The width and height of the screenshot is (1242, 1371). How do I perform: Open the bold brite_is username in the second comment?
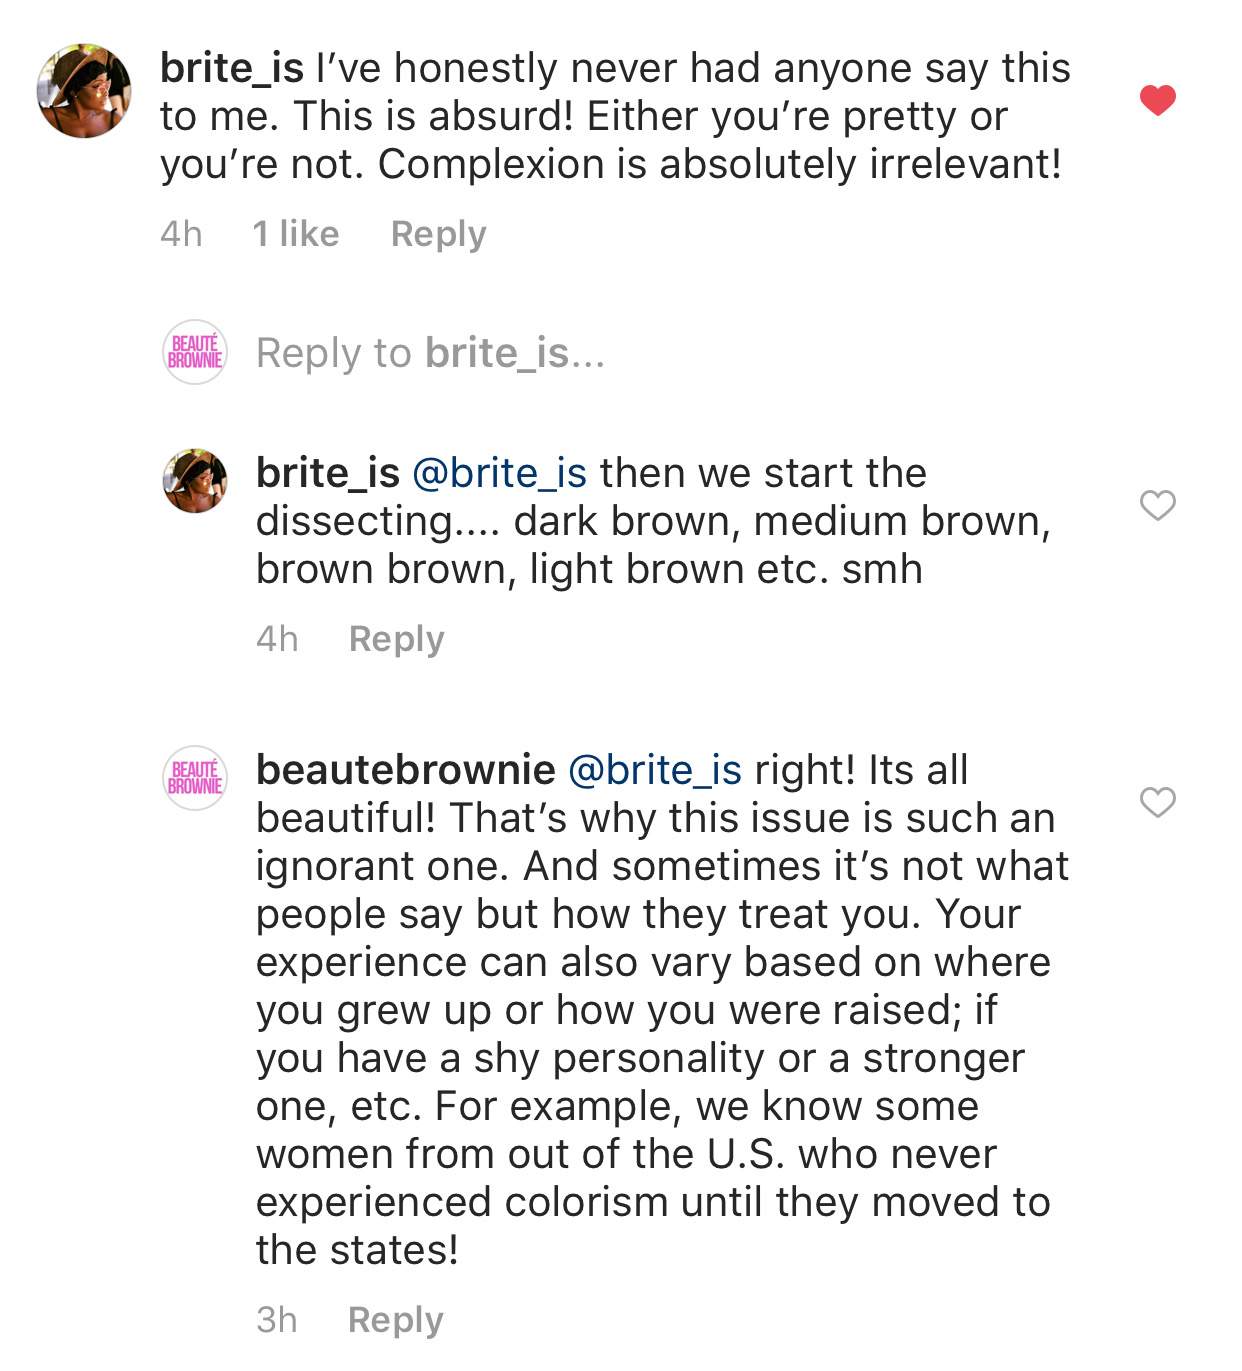pyautogui.click(x=327, y=473)
